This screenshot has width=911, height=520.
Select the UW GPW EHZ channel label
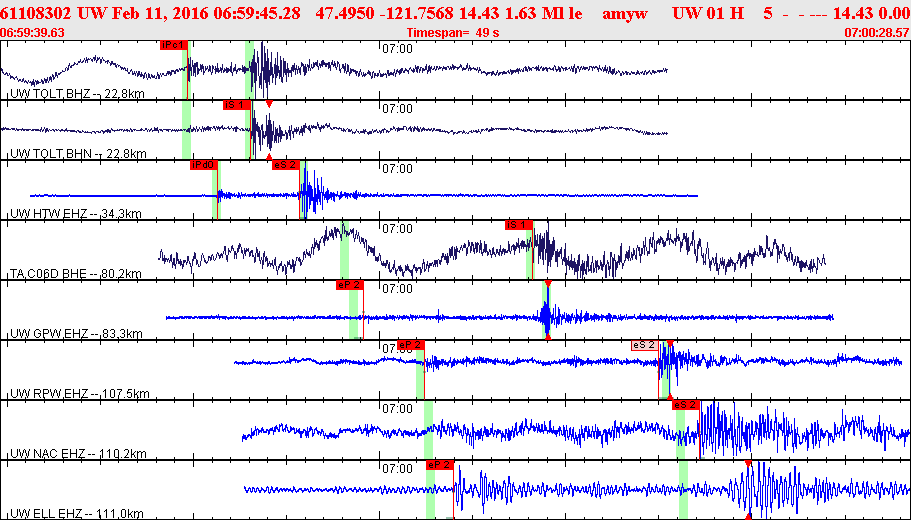tap(76, 334)
